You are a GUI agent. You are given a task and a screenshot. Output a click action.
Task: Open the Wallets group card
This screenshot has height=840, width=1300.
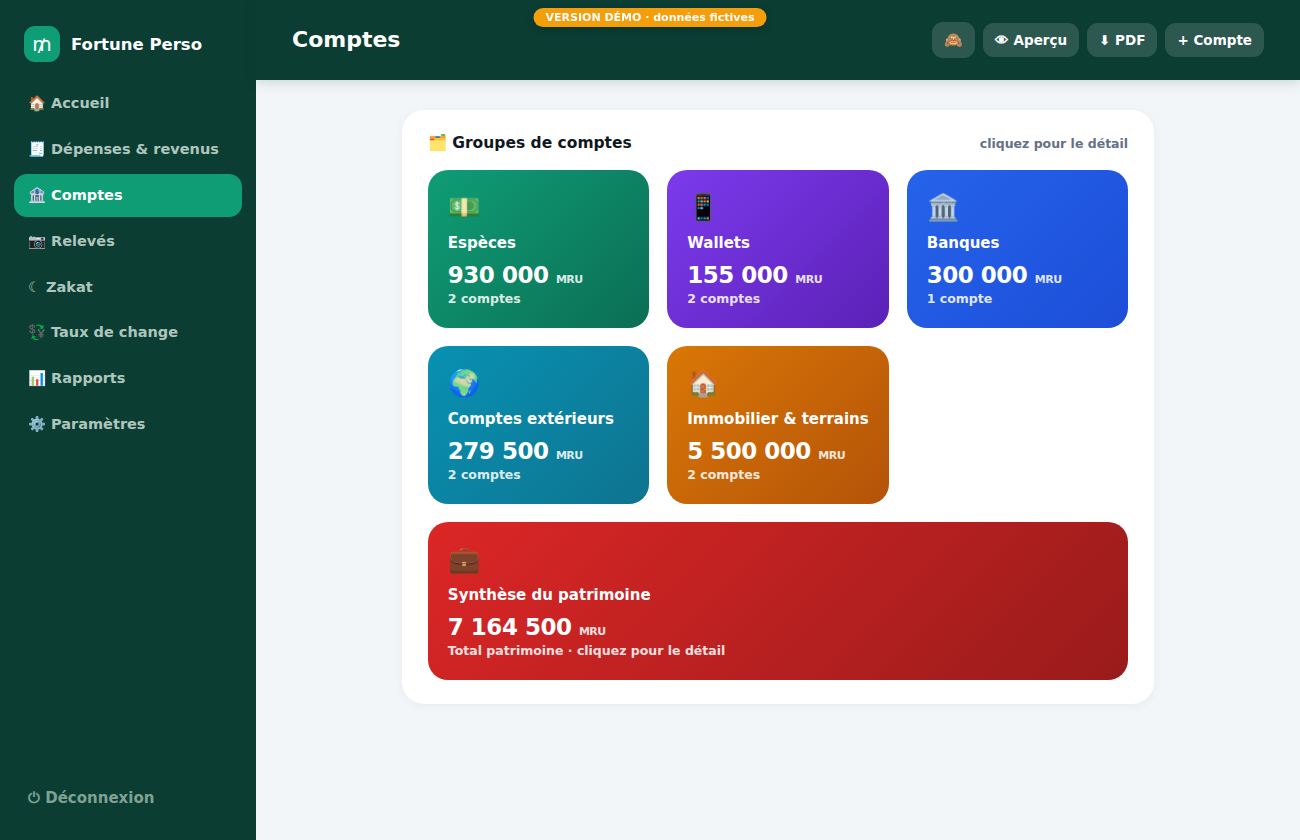click(778, 249)
